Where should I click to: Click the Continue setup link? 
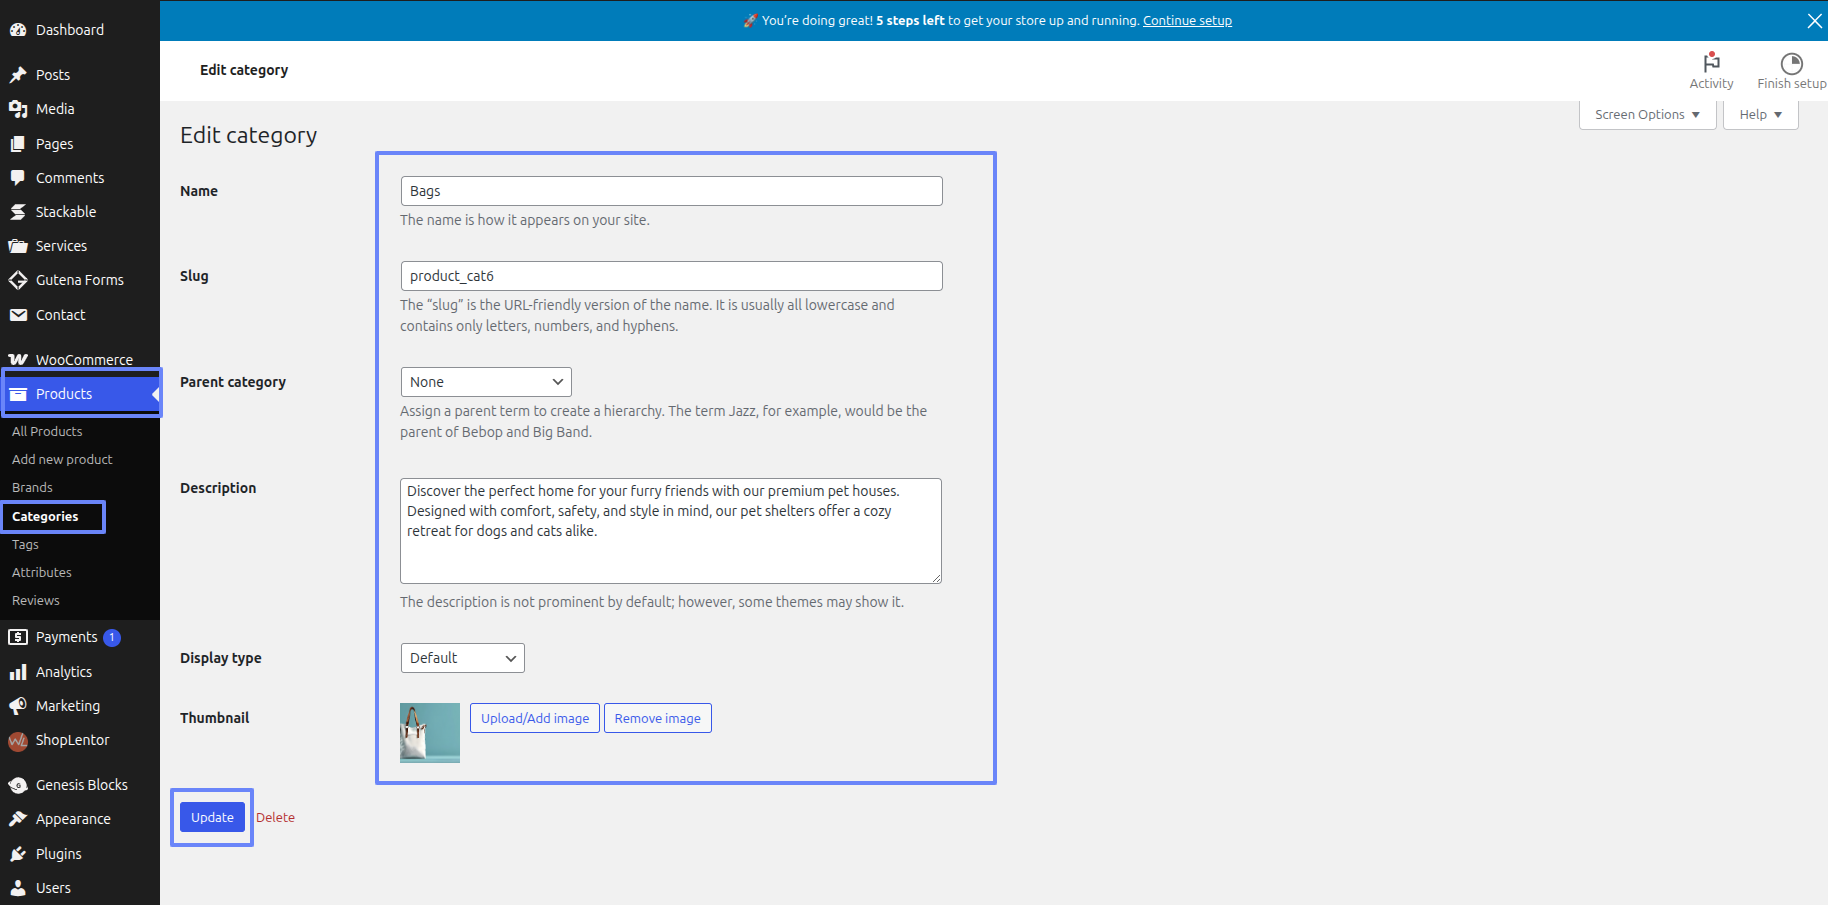(1187, 21)
